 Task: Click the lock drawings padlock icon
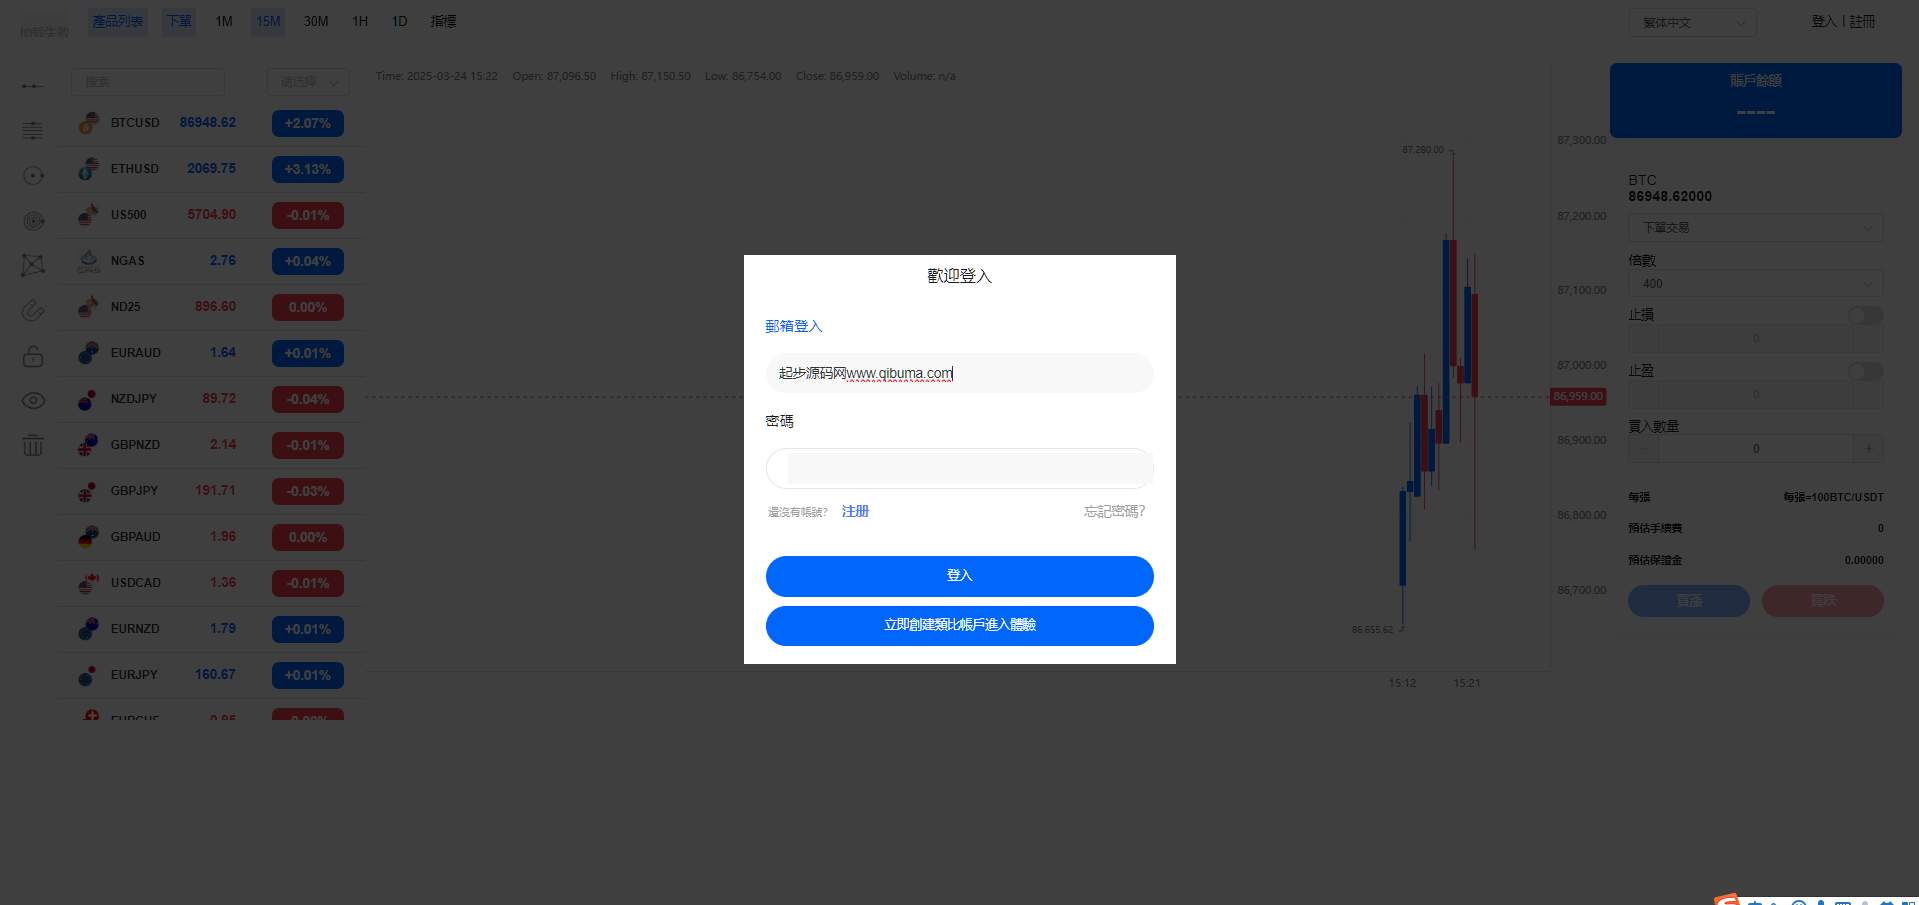[33, 356]
